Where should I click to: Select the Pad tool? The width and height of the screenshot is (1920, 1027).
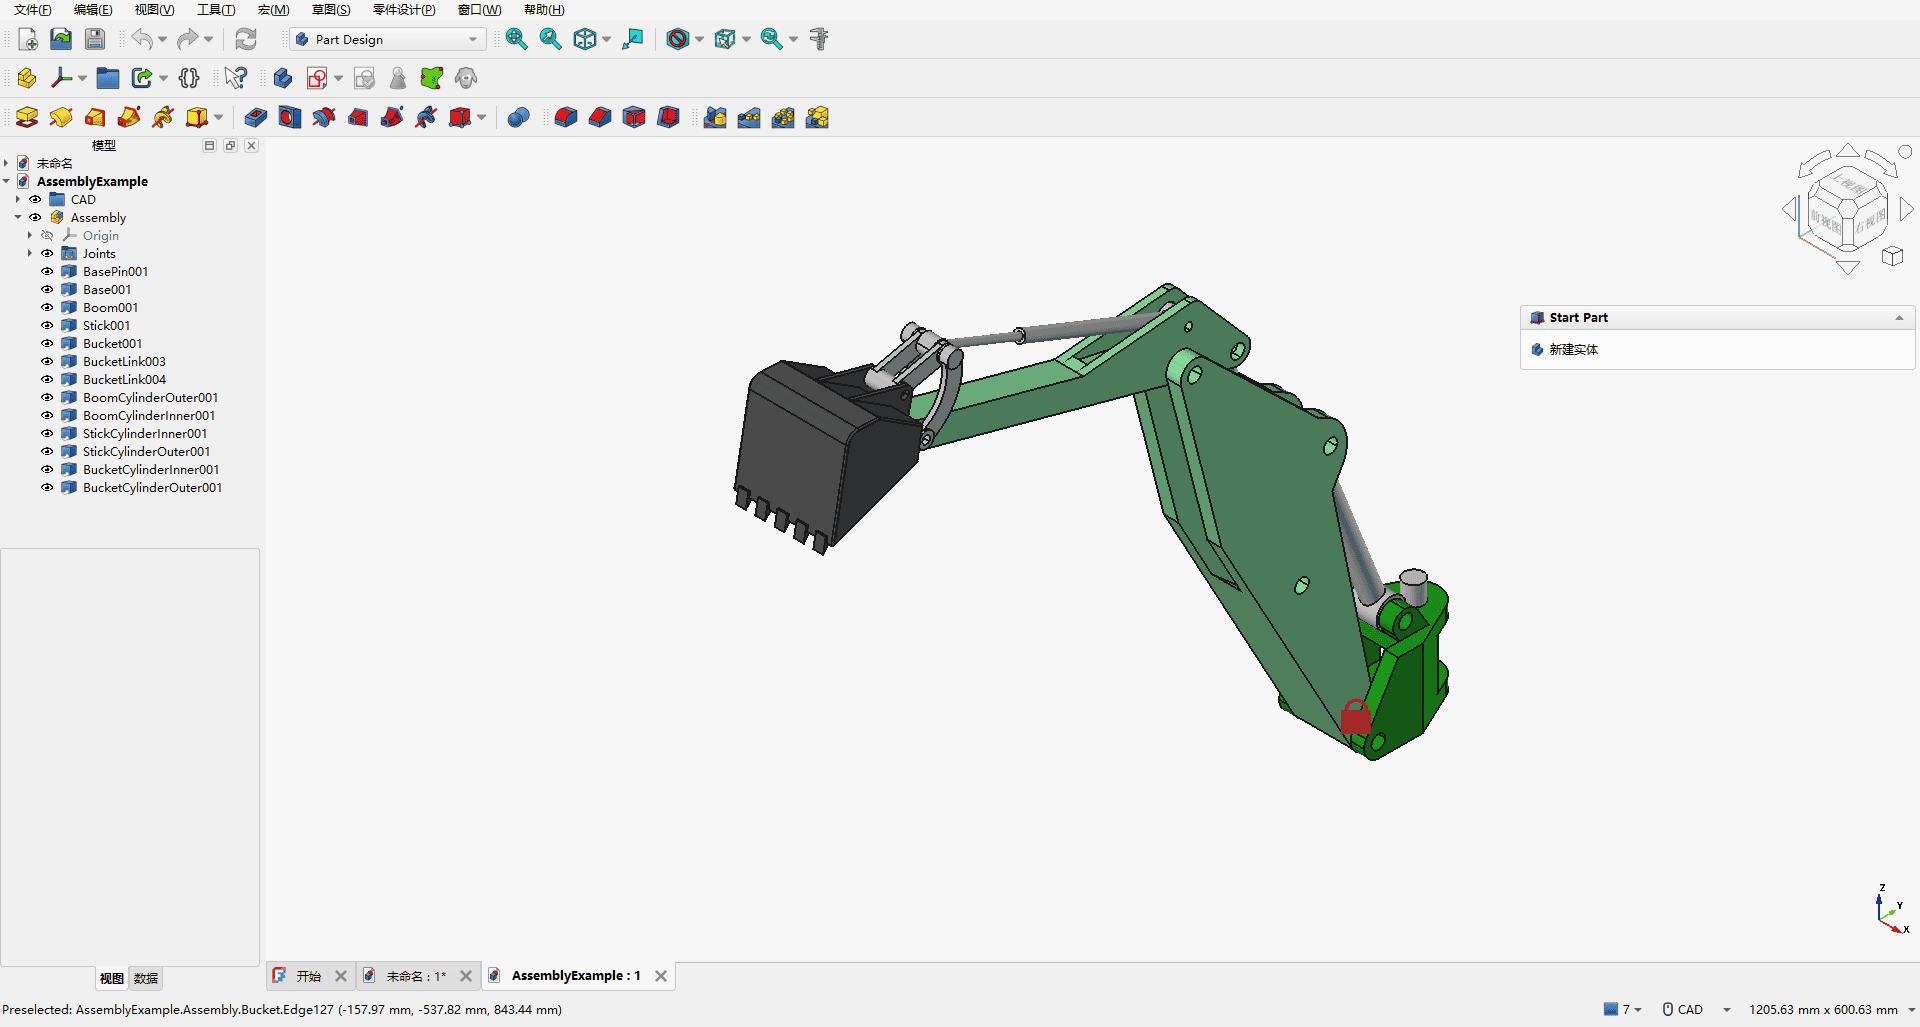(27, 117)
